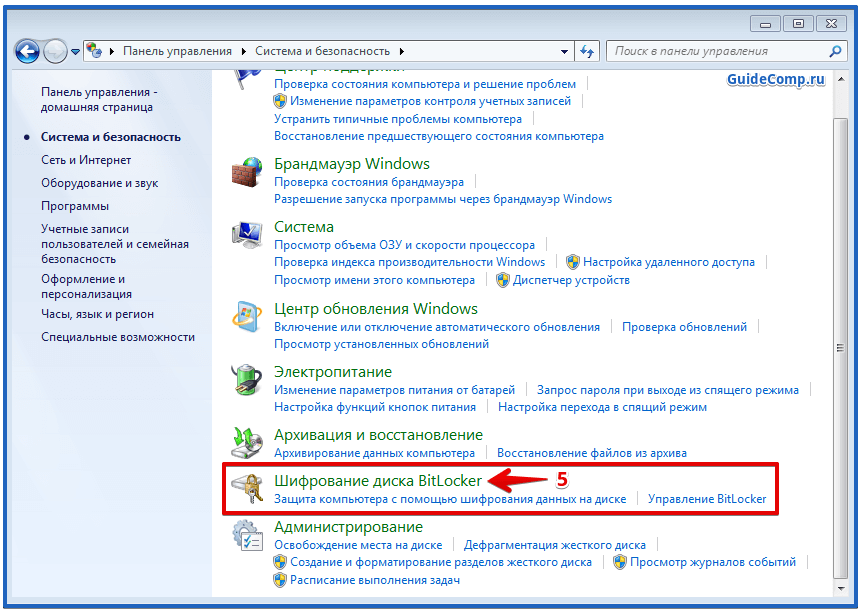This screenshot has height=612, width=863.
Task: Click the Windows Firewall brick wall icon
Action: tap(246, 173)
